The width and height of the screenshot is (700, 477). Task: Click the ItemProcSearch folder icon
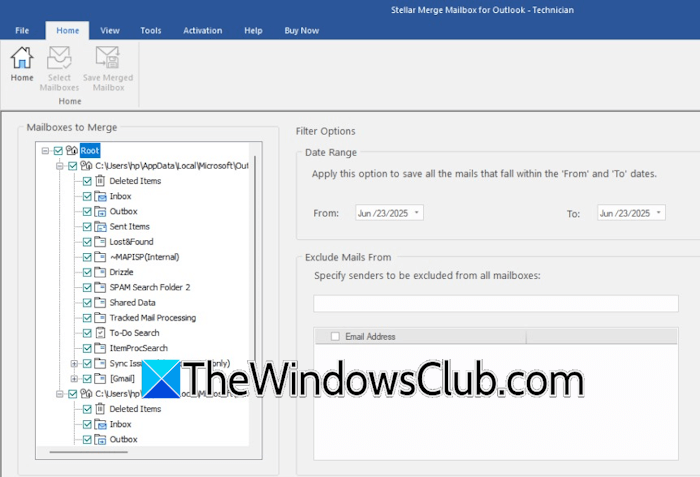[100, 348]
